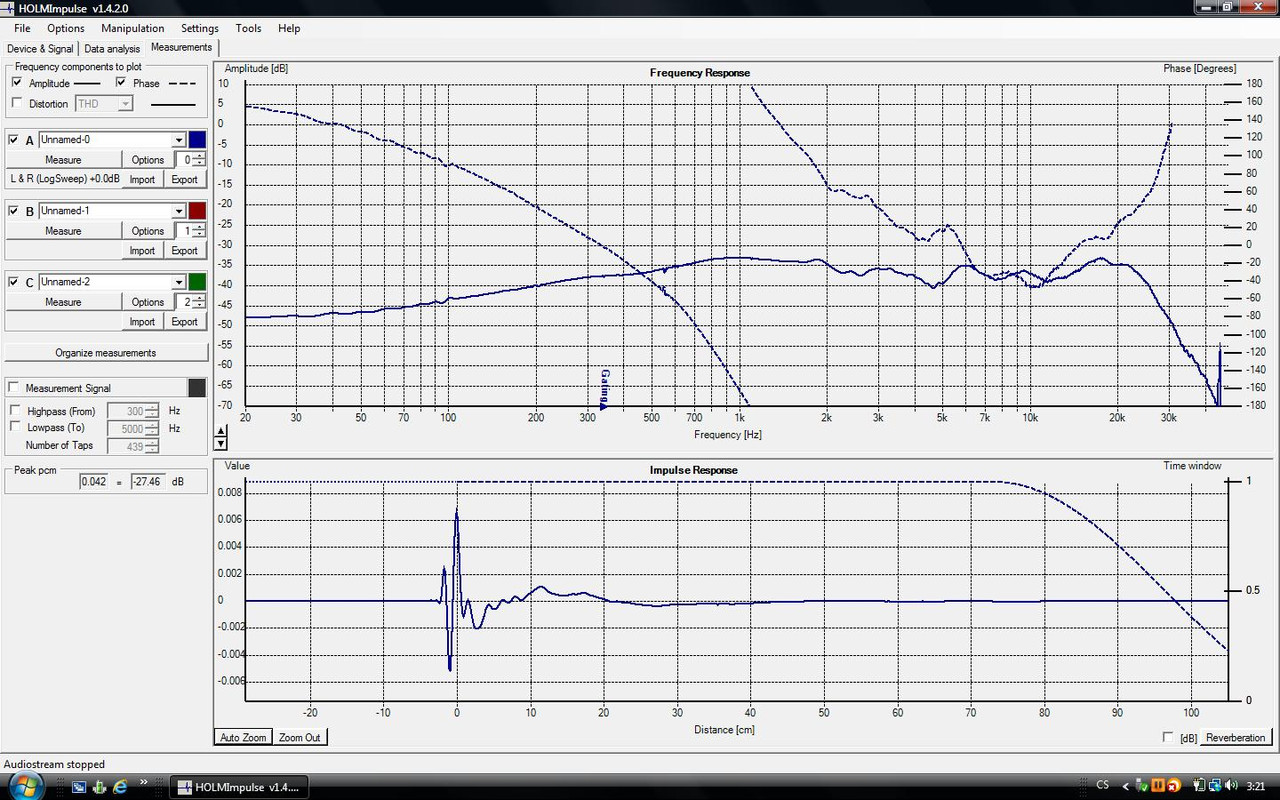Increase slot C number stepper
The width and height of the screenshot is (1280, 800).
pos(199,298)
